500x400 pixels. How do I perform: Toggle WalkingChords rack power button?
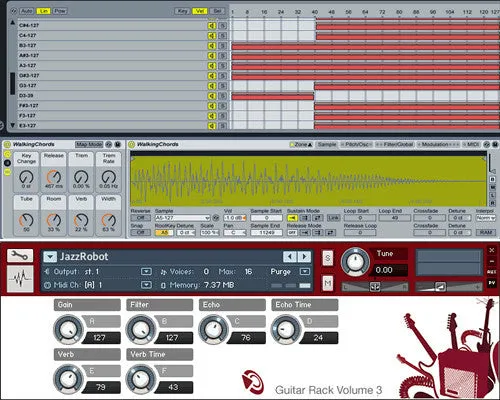point(7,144)
